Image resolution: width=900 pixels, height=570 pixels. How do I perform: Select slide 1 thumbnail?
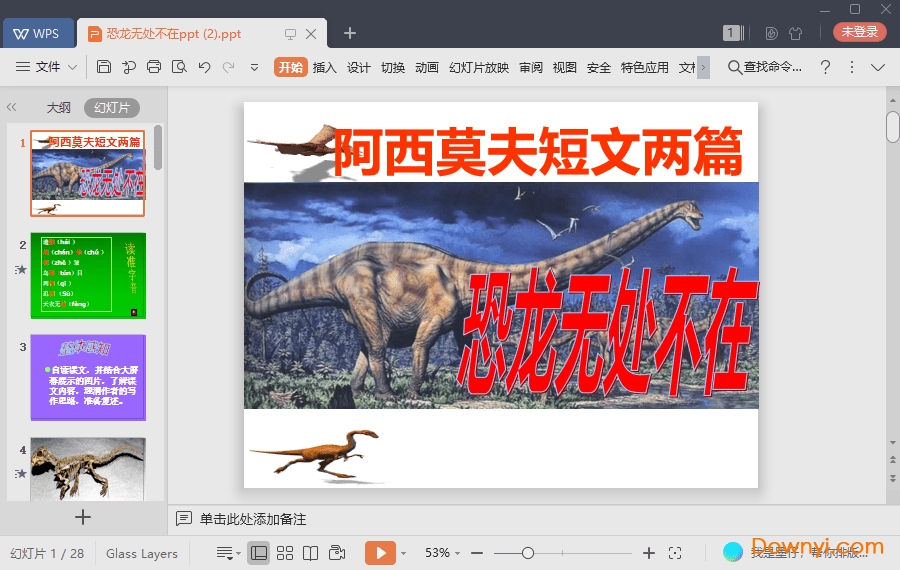(x=88, y=173)
